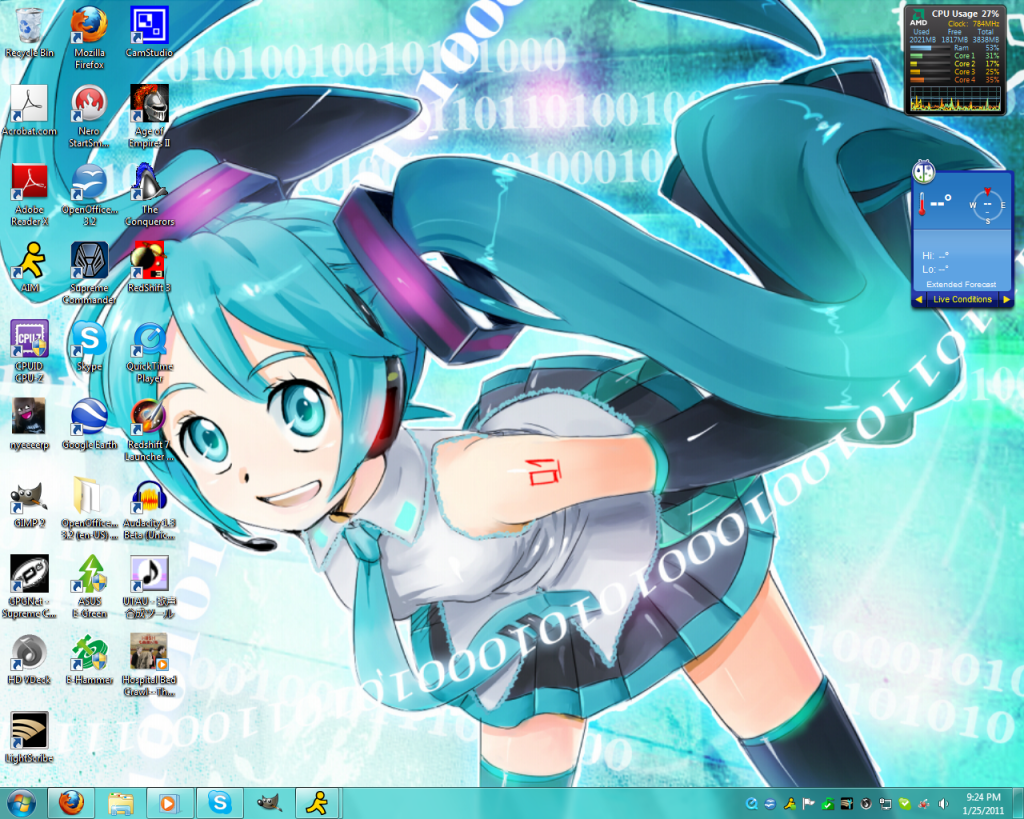Click the WeatherBug logo on weather gadget
The image size is (1024, 819).
pyautogui.click(x=923, y=172)
